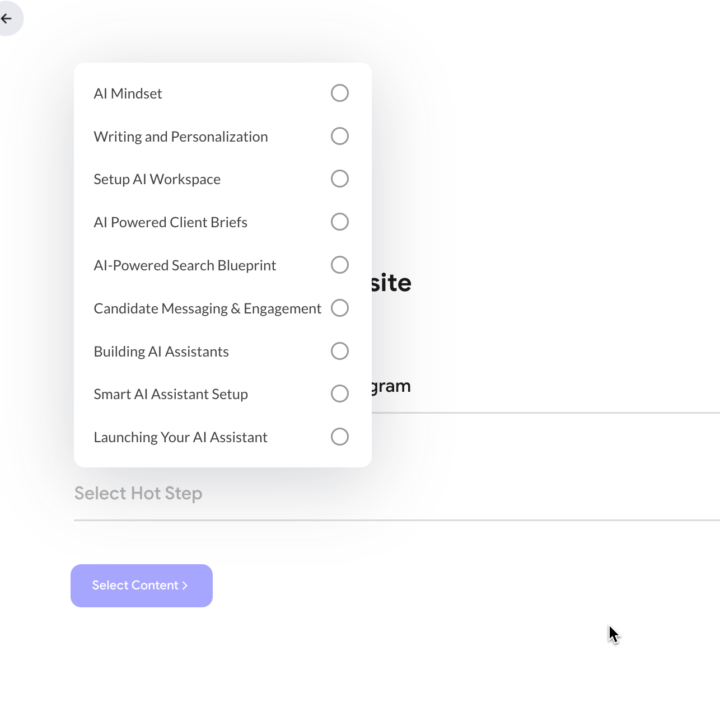Select the Setup AI Workspace radio circle
The width and height of the screenshot is (720, 712).
tap(339, 179)
